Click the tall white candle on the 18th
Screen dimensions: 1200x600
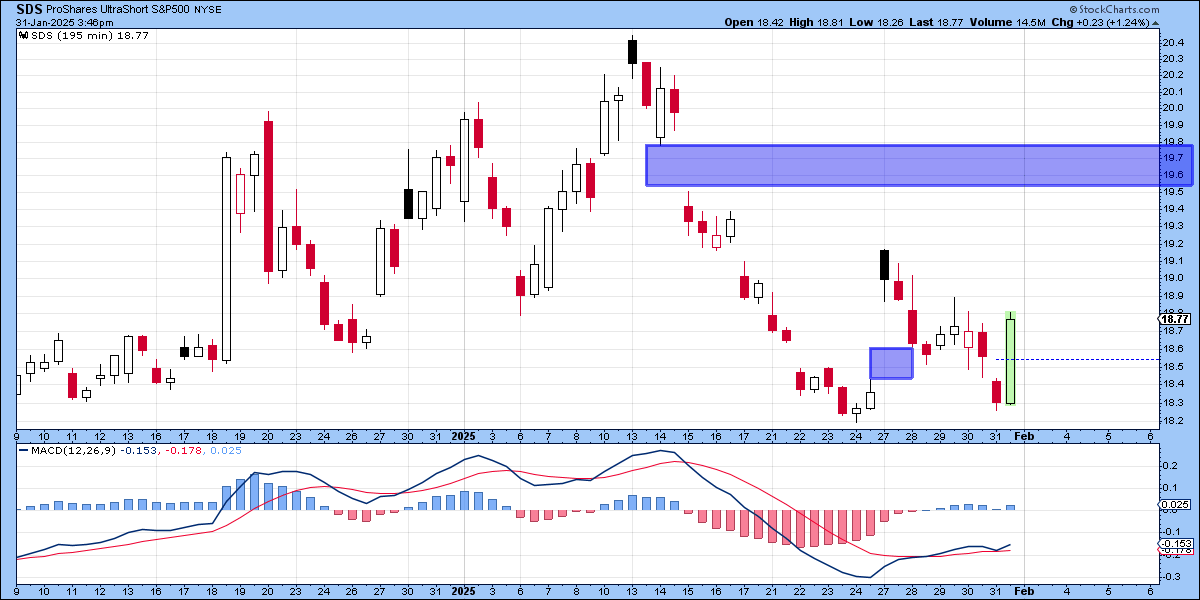click(226, 258)
